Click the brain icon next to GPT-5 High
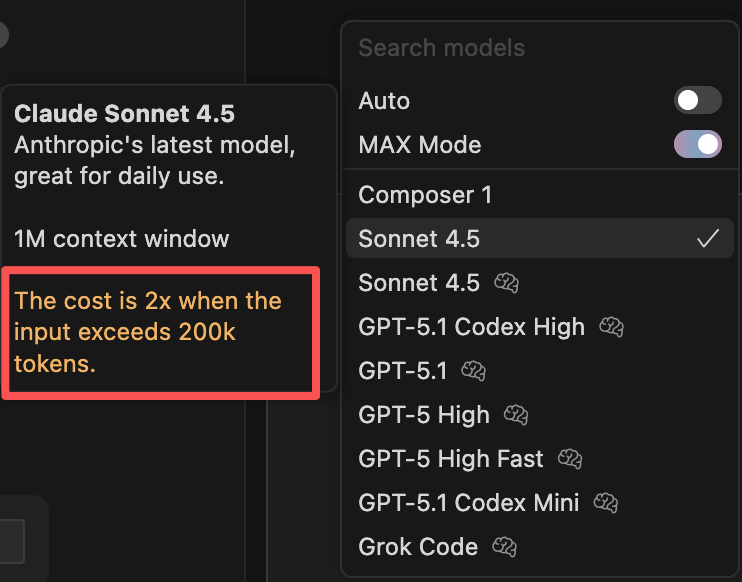The width and height of the screenshot is (742, 582). [x=517, y=415]
